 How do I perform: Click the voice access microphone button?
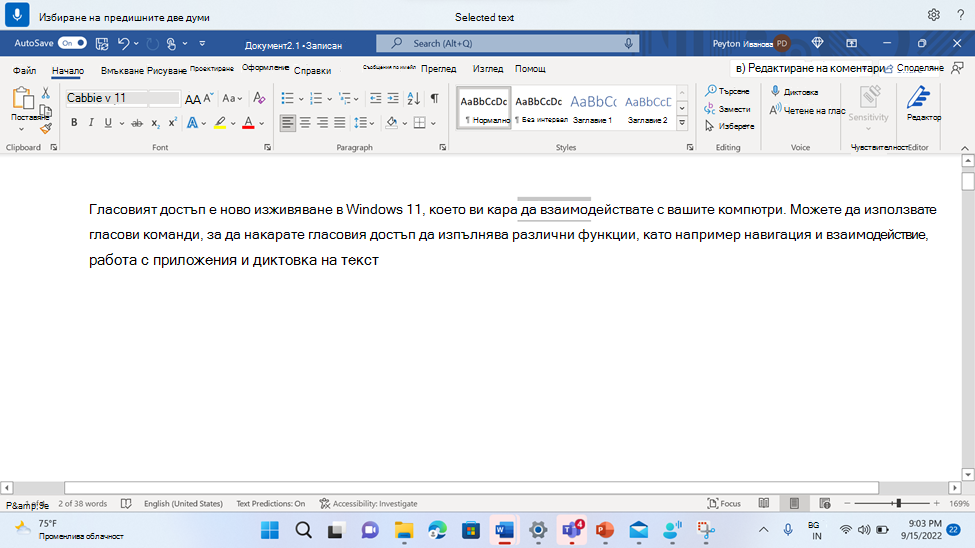point(17,15)
